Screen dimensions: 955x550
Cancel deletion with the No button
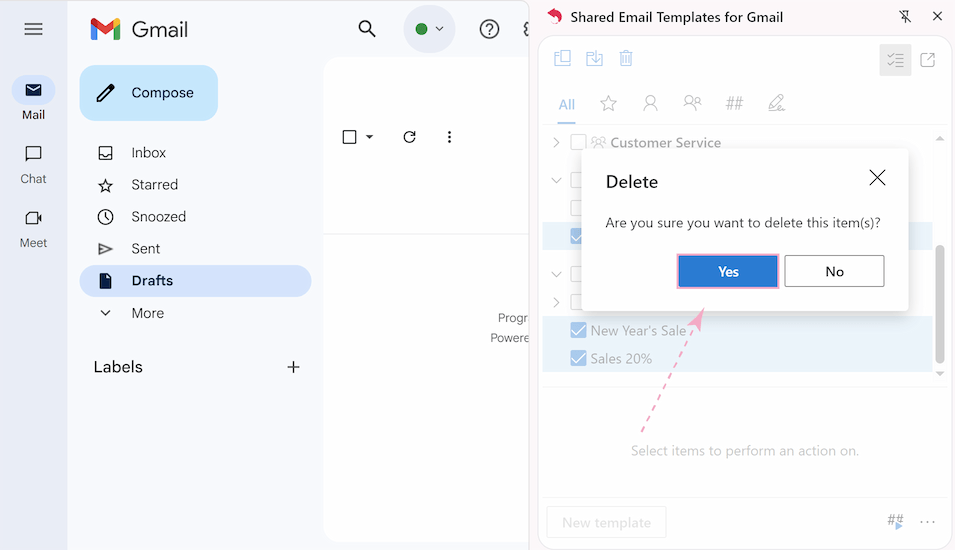[834, 271]
